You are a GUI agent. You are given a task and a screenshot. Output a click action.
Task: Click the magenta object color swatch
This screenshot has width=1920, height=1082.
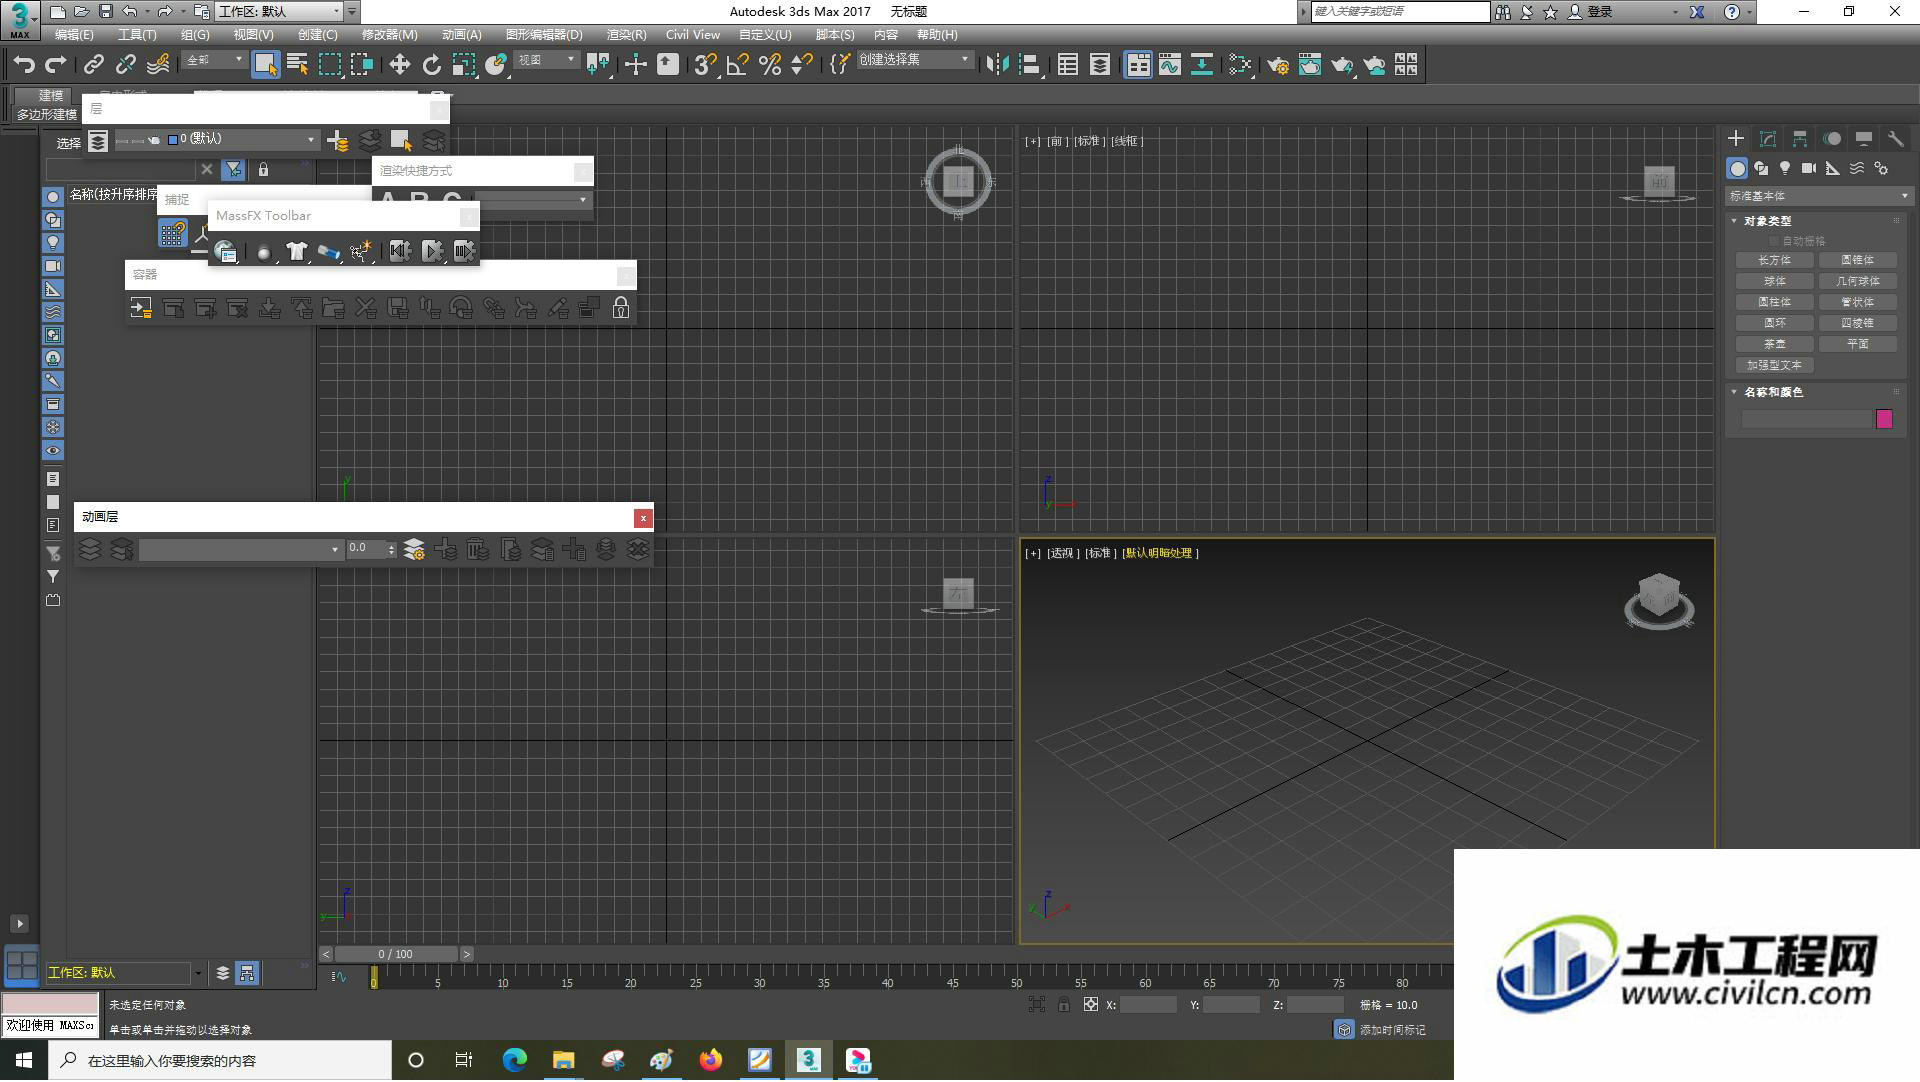pos(1884,420)
